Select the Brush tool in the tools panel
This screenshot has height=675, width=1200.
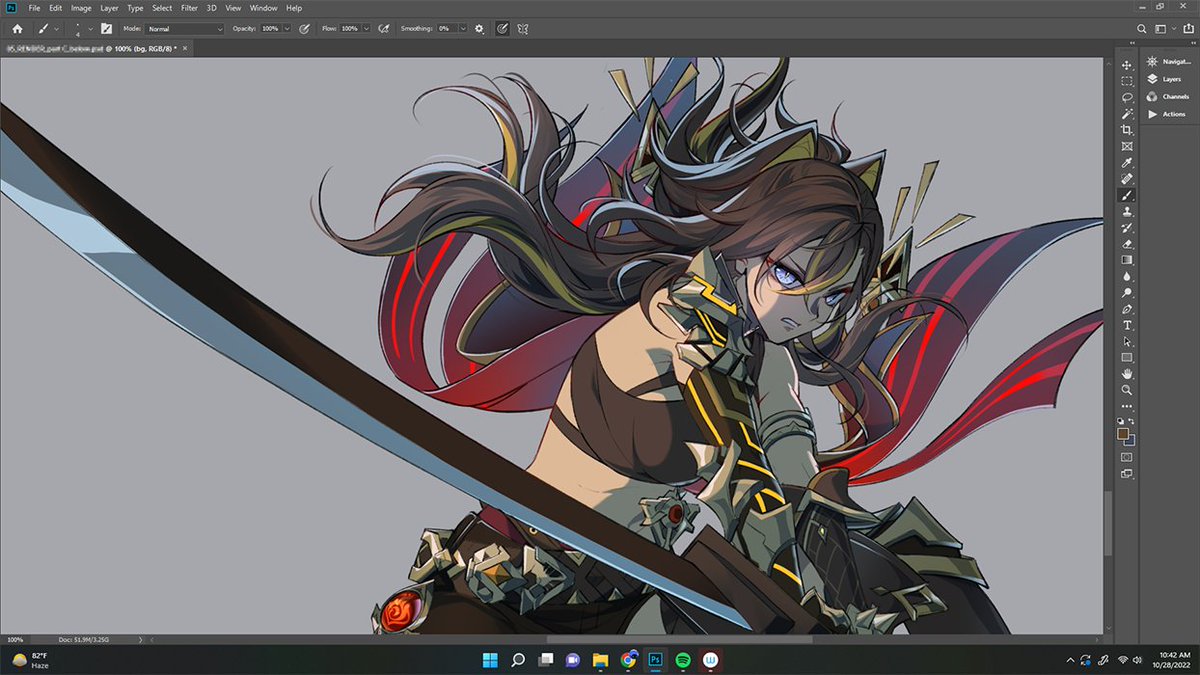coord(1127,195)
